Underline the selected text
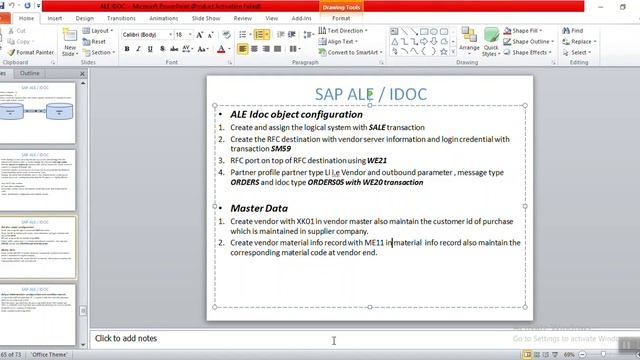 [x=150, y=49]
